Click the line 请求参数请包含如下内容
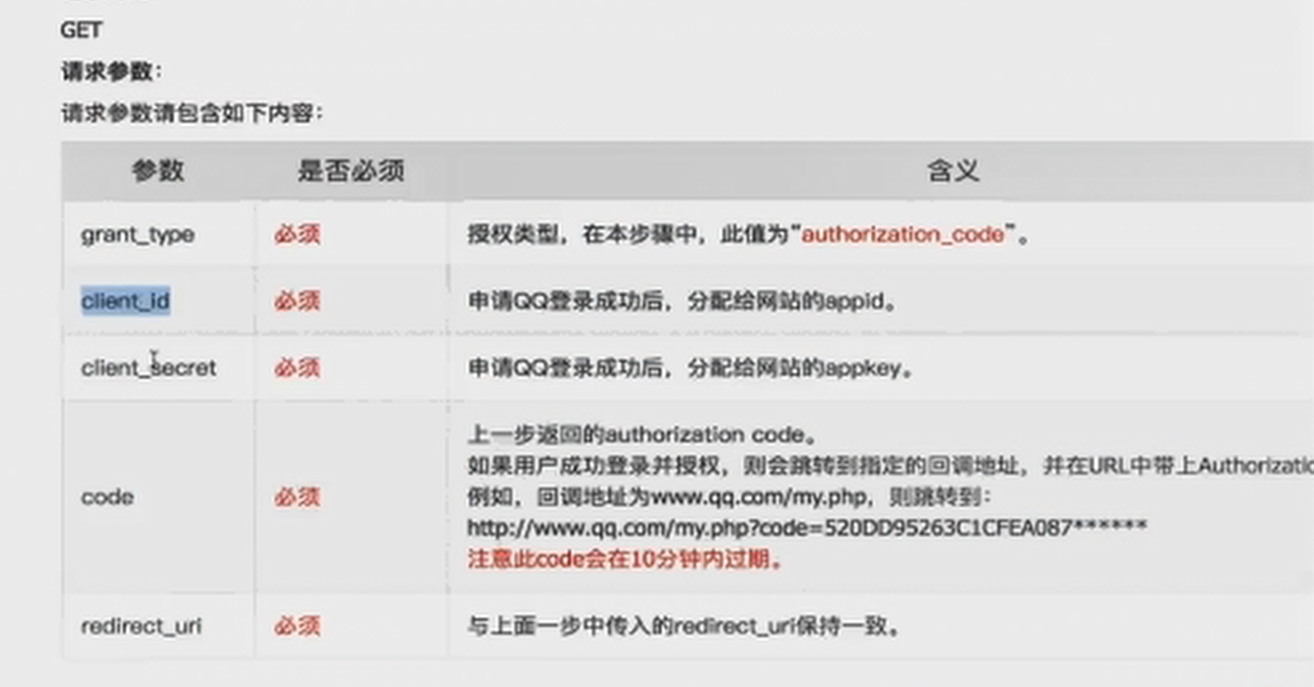 192,113
